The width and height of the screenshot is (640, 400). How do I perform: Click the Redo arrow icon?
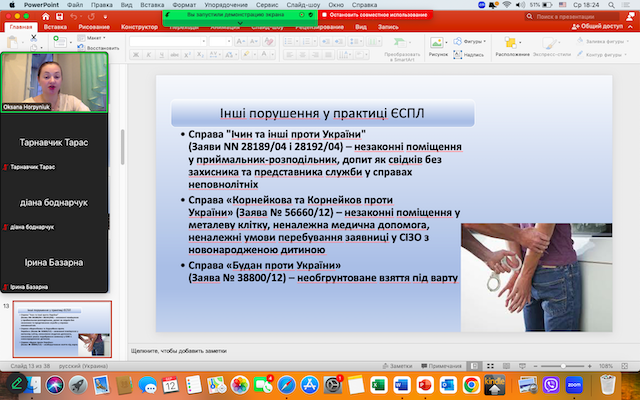coord(91,16)
